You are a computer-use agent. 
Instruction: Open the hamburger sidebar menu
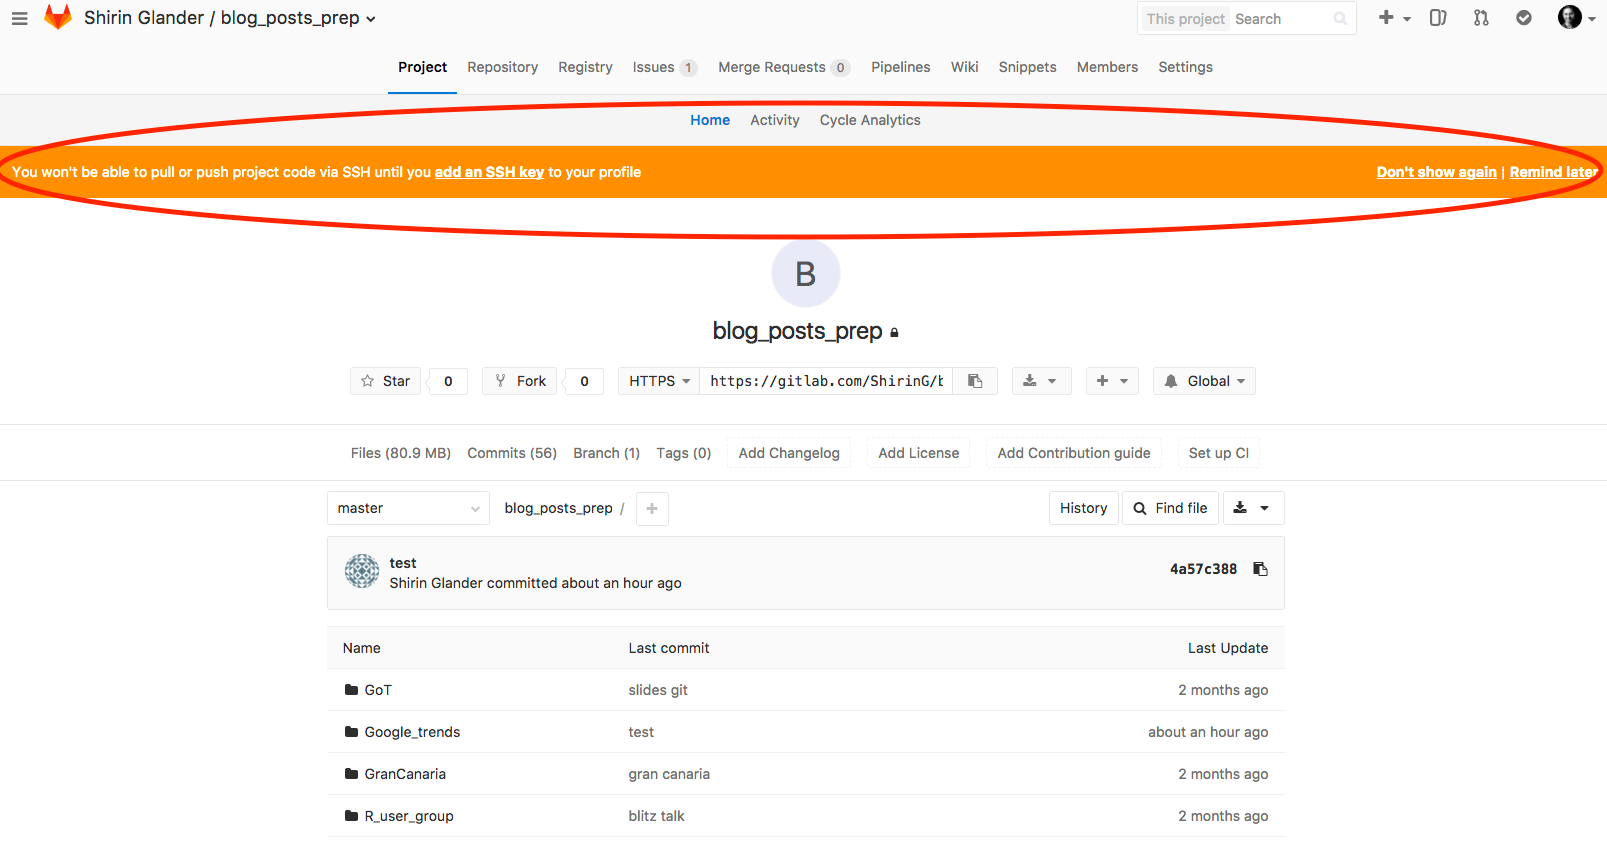tap(19, 18)
